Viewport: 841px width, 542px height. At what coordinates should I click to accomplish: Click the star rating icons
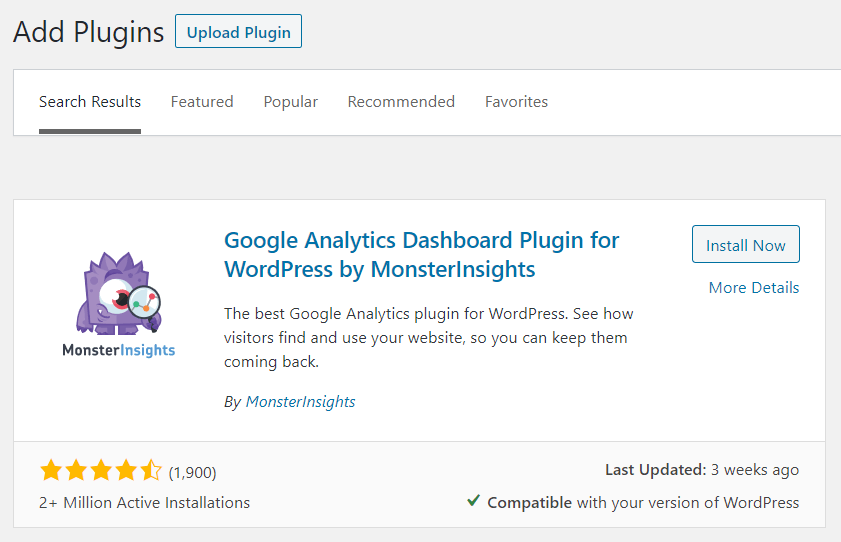click(100, 470)
